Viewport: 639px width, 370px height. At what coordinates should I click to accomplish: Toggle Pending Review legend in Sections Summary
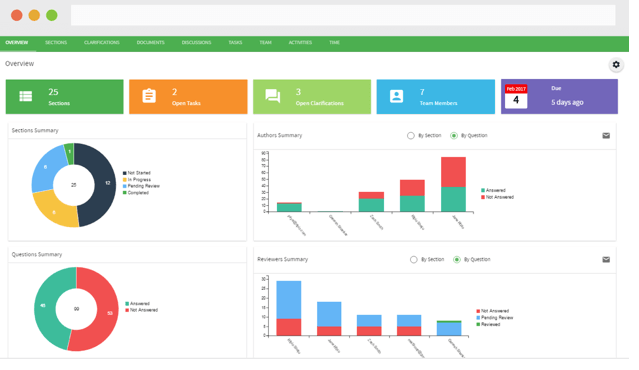pos(141,186)
